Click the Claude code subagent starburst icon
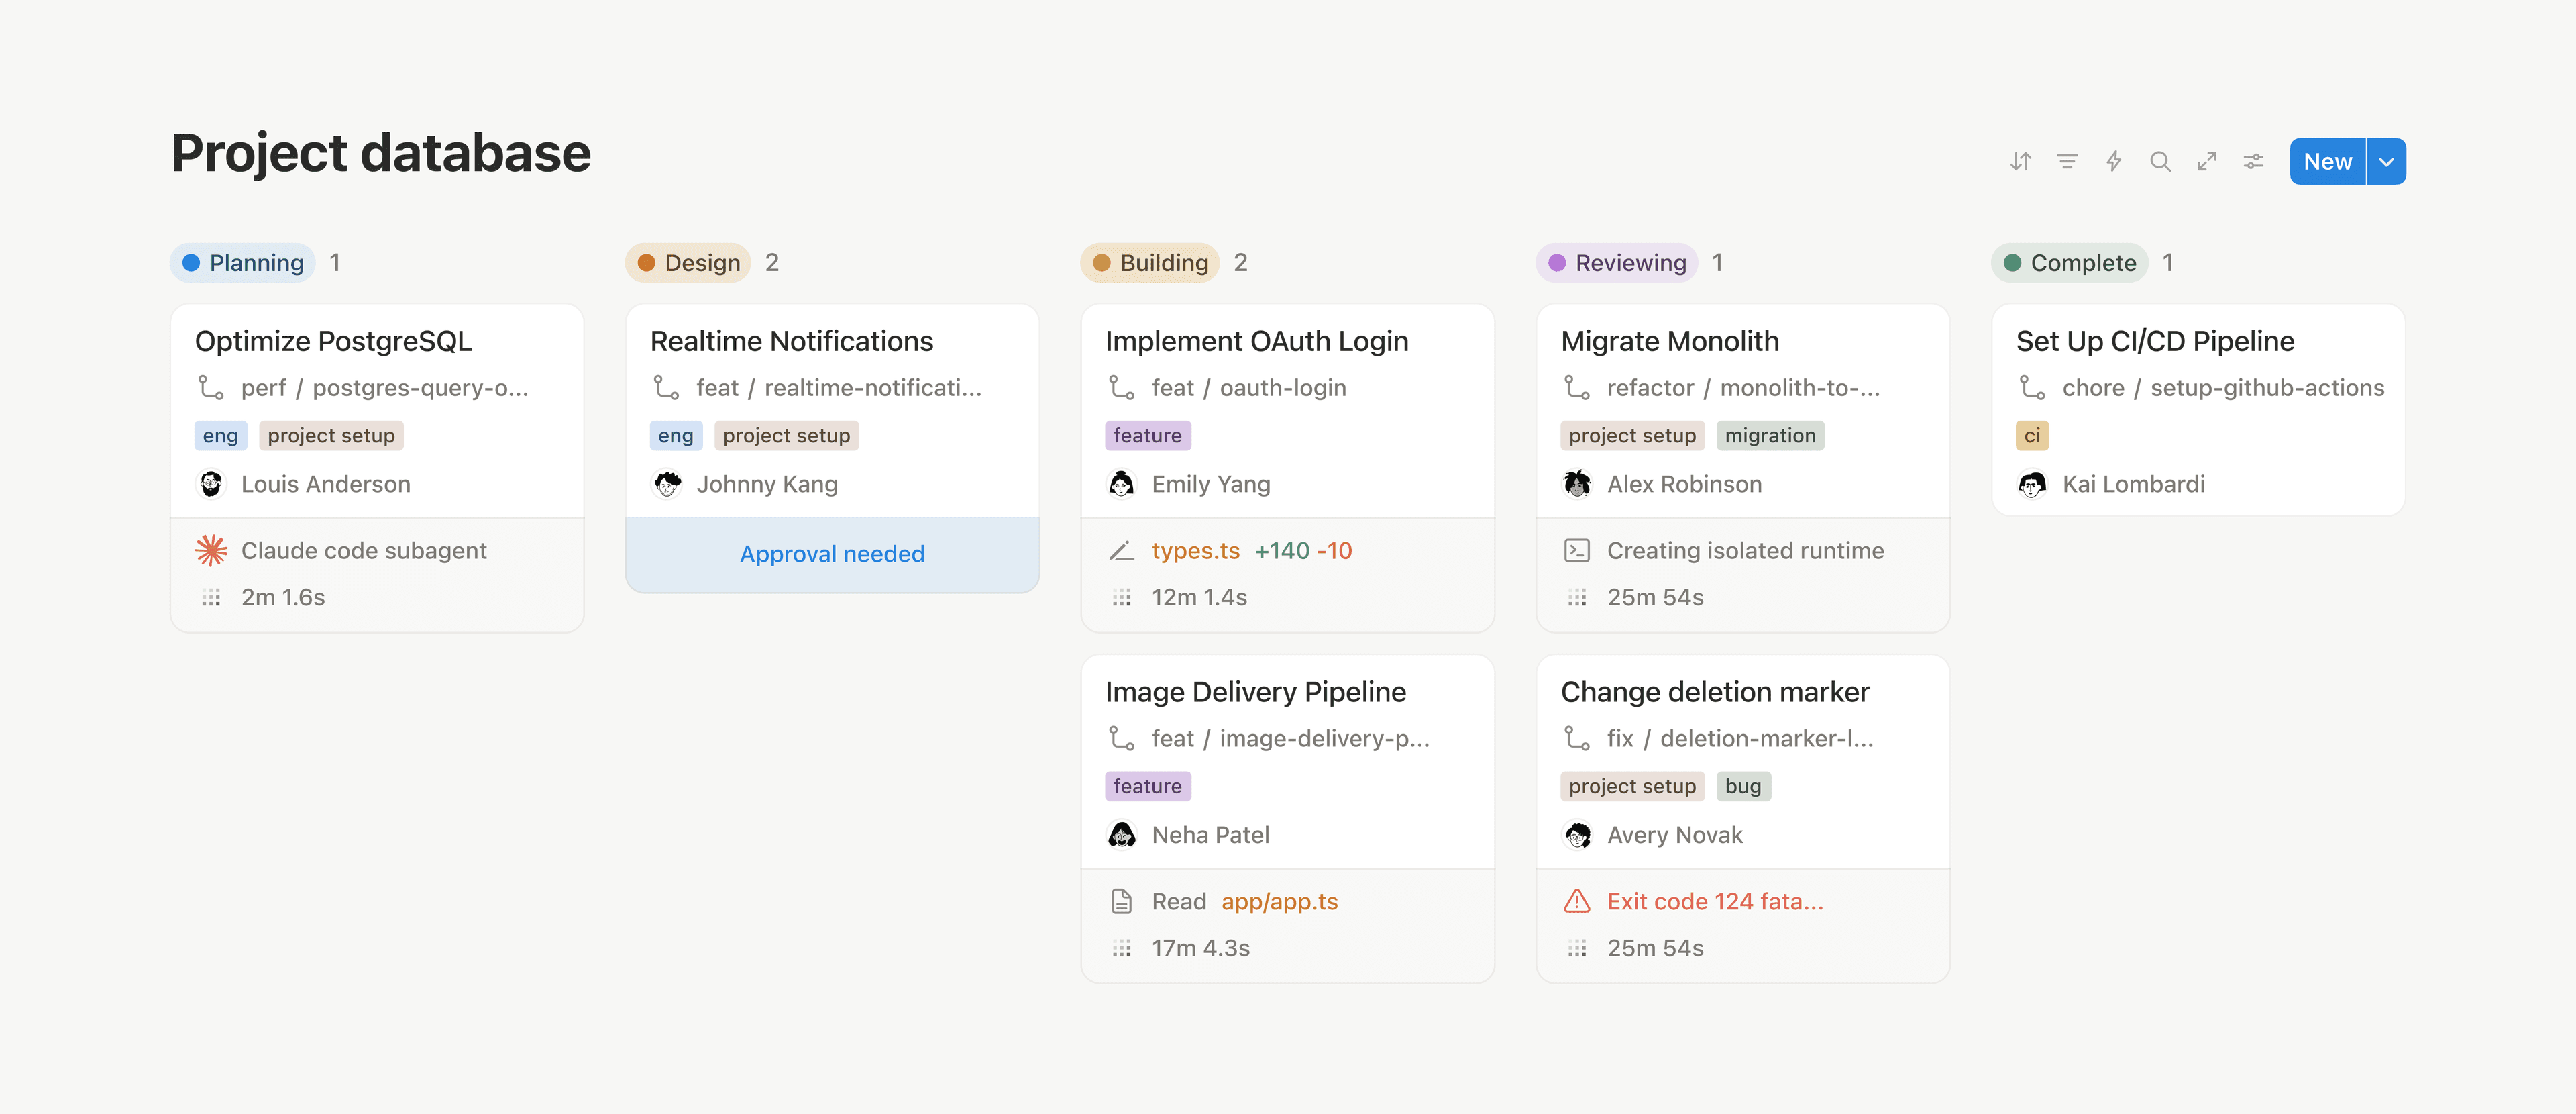The width and height of the screenshot is (2576, 1114). (x=211, y=550)
